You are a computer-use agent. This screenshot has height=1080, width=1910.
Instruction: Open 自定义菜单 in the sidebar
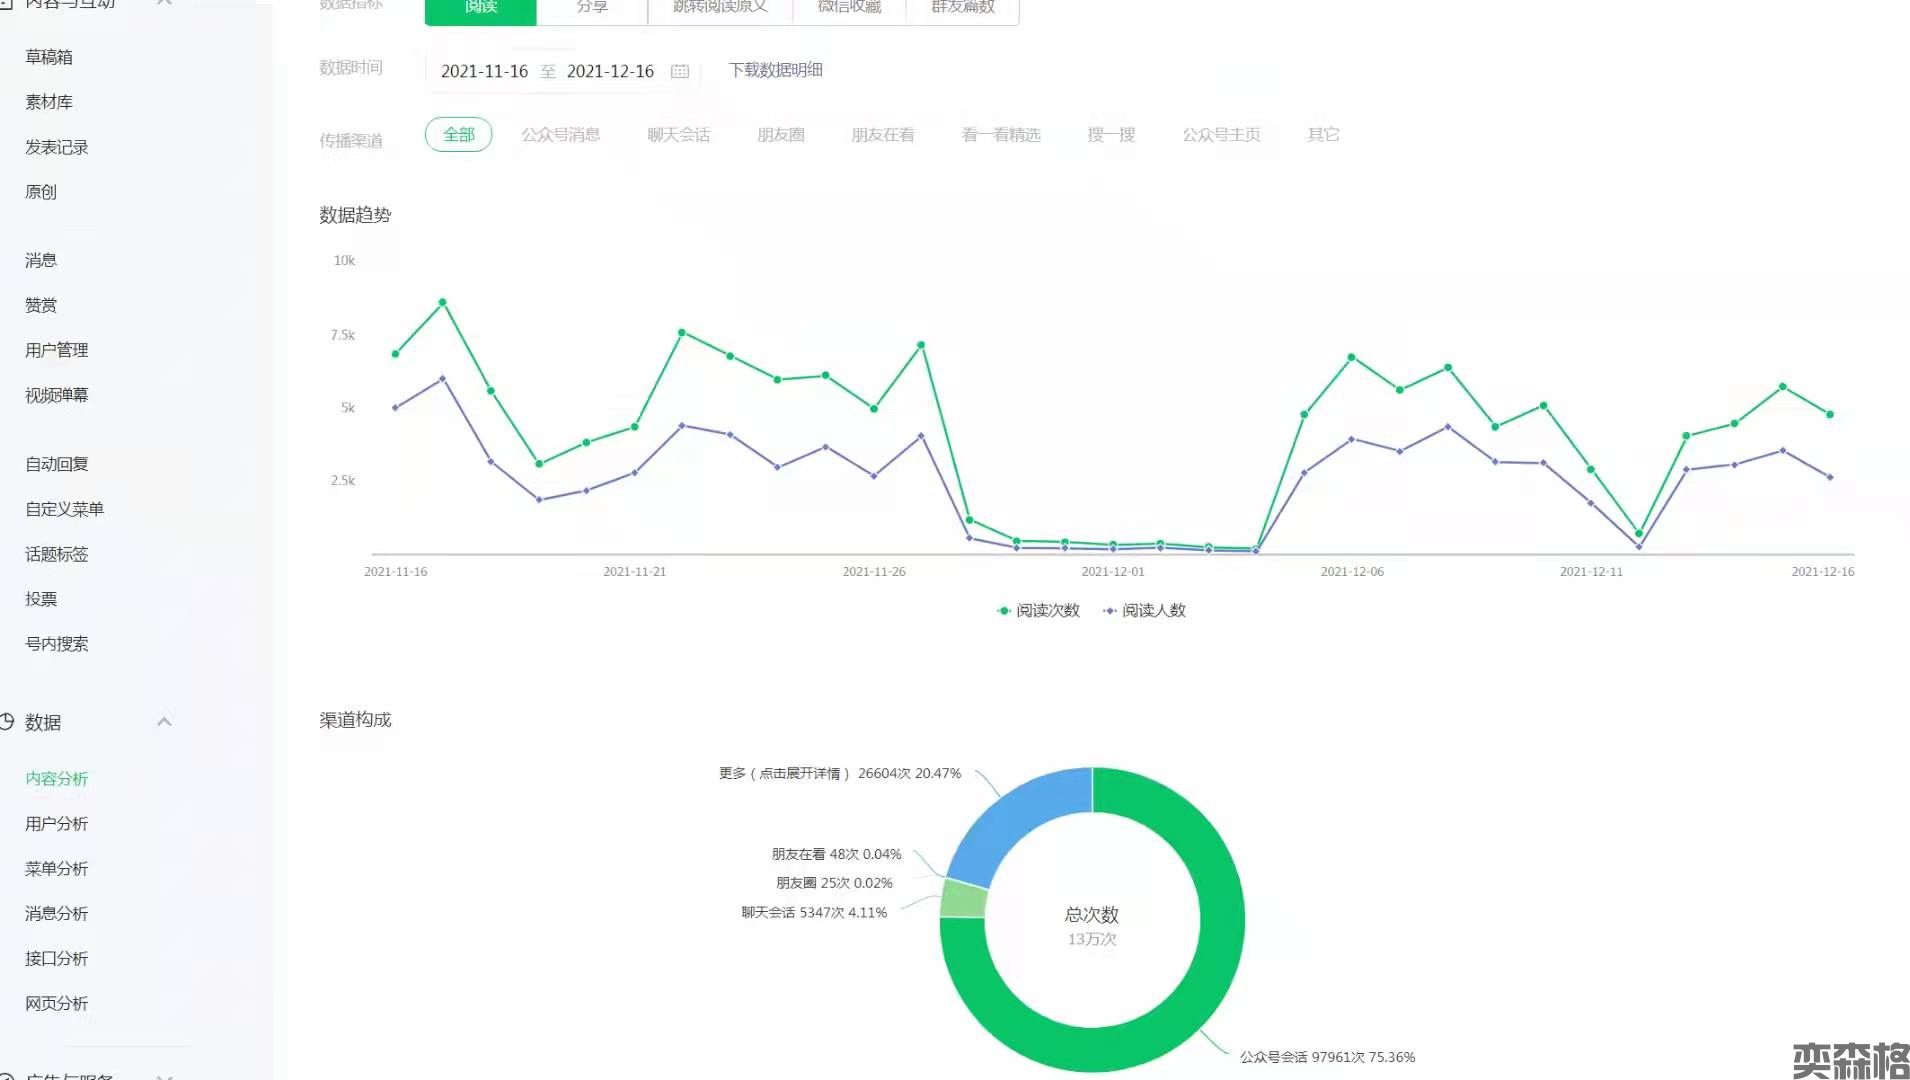pyautogui.click(x=65, y=509)
